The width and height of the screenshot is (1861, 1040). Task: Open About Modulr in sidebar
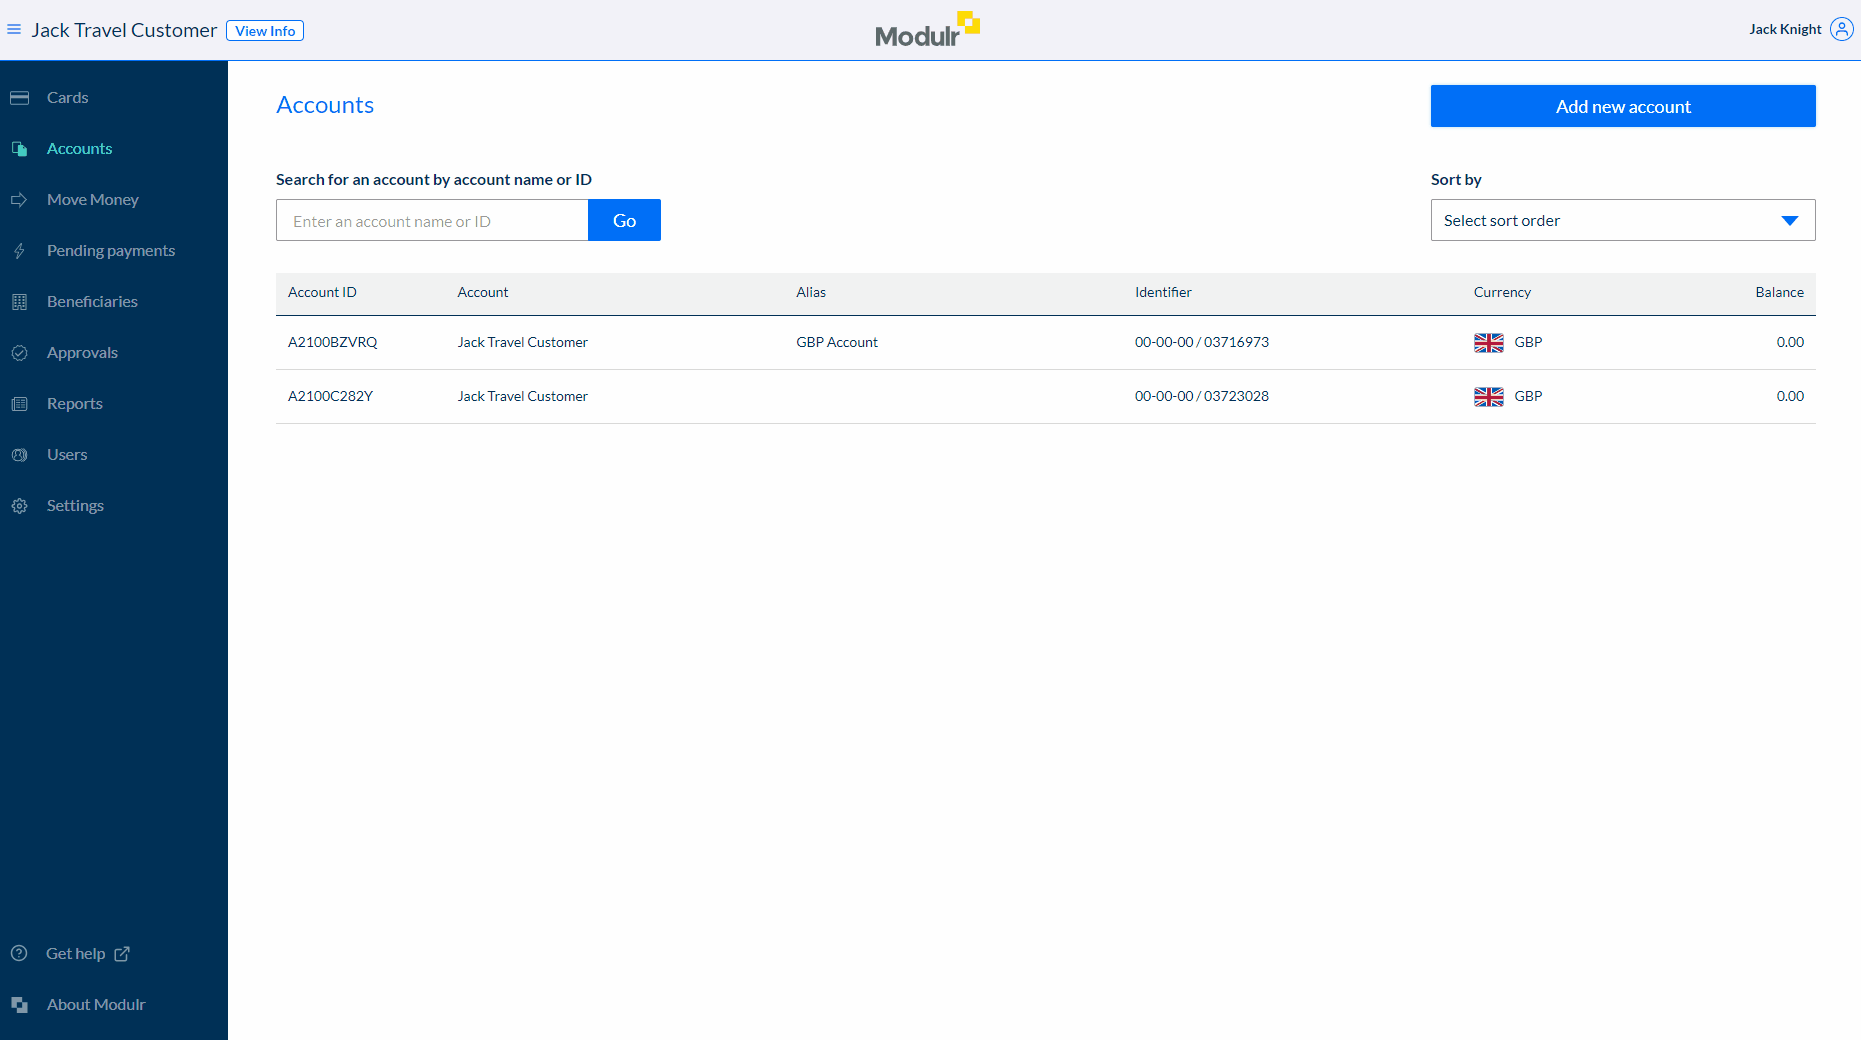[x=96, y=1005]
